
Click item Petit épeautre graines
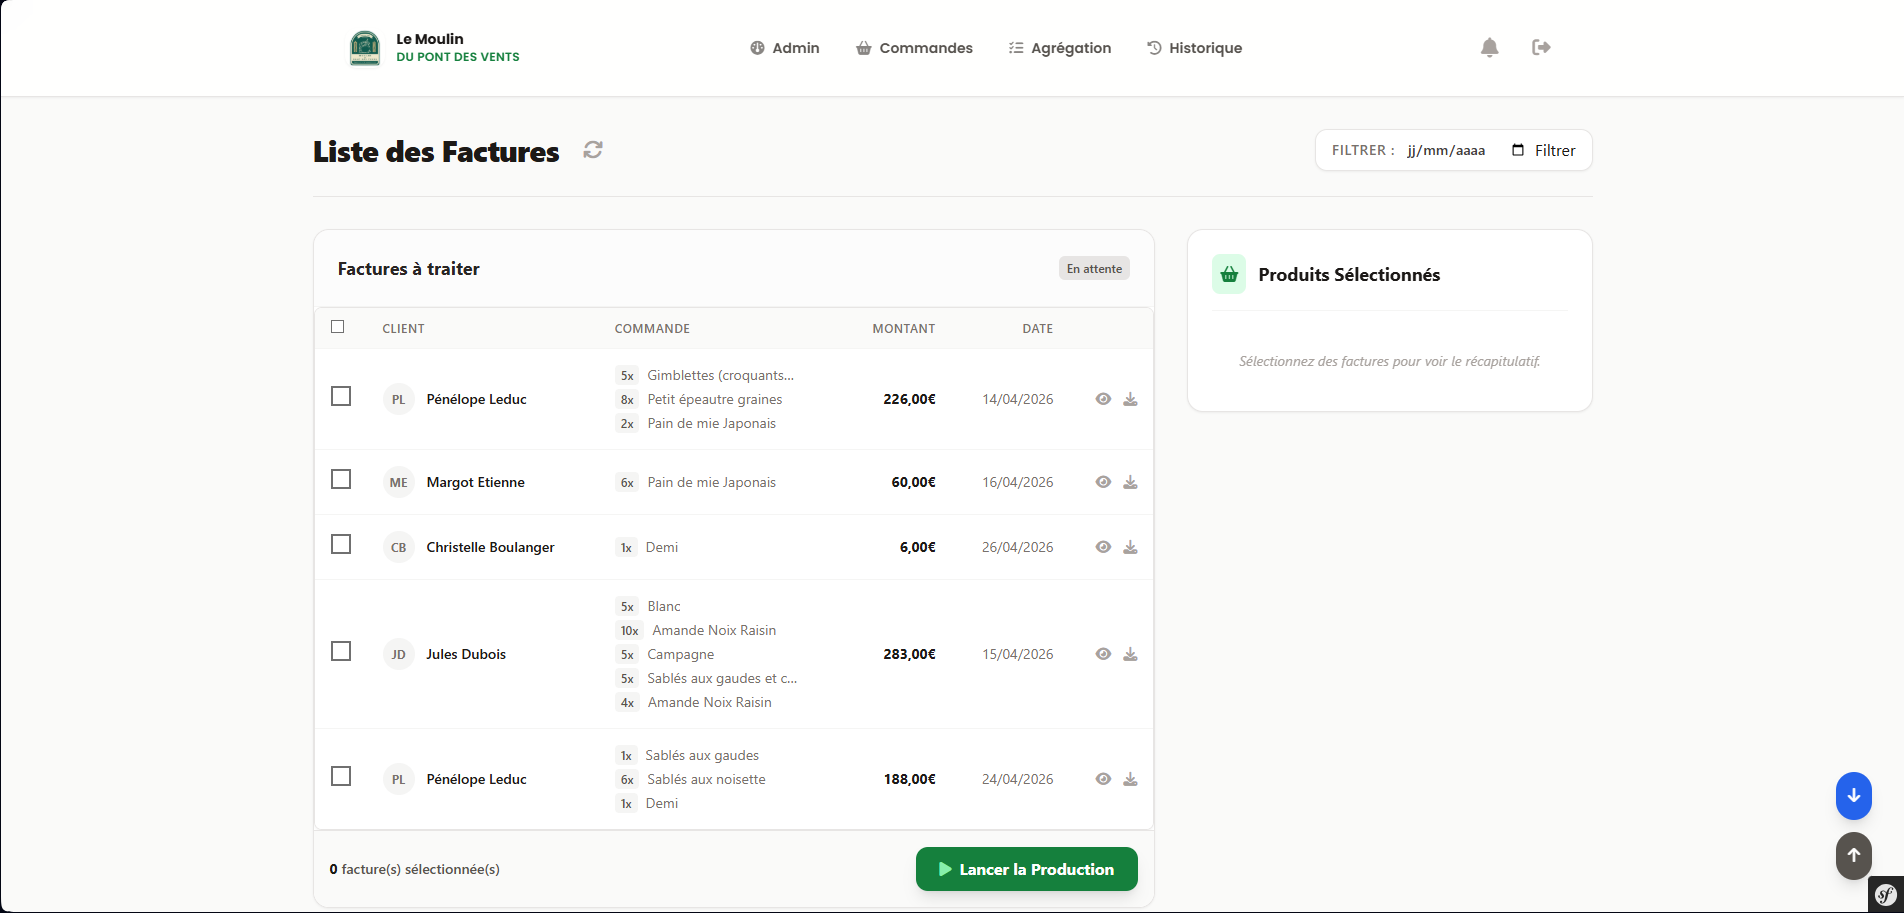(x=715, y=399)
